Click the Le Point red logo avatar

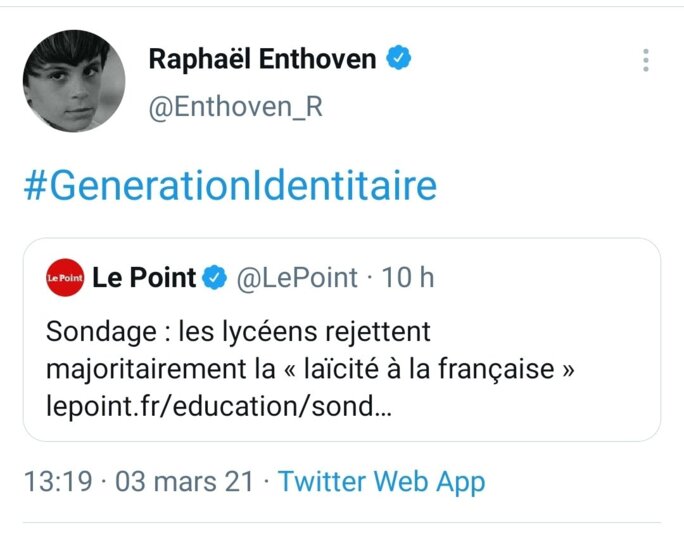tap(65, 278)
